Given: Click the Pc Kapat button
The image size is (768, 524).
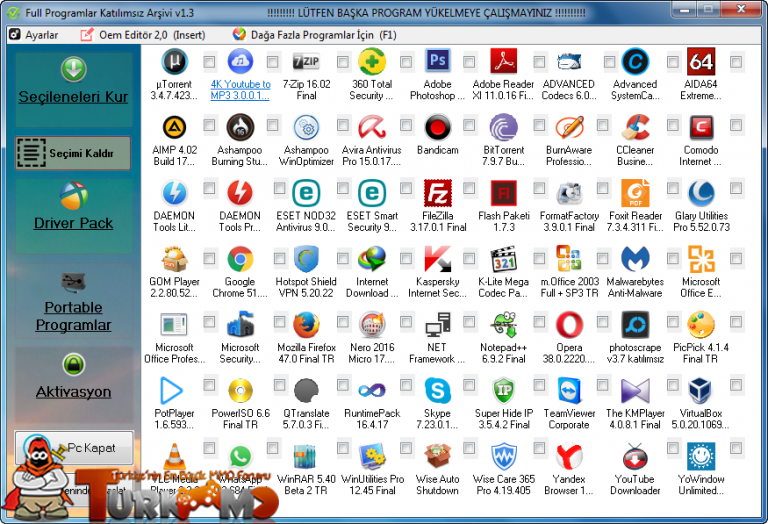Looking at the screenshot, I should pos(74,448).
